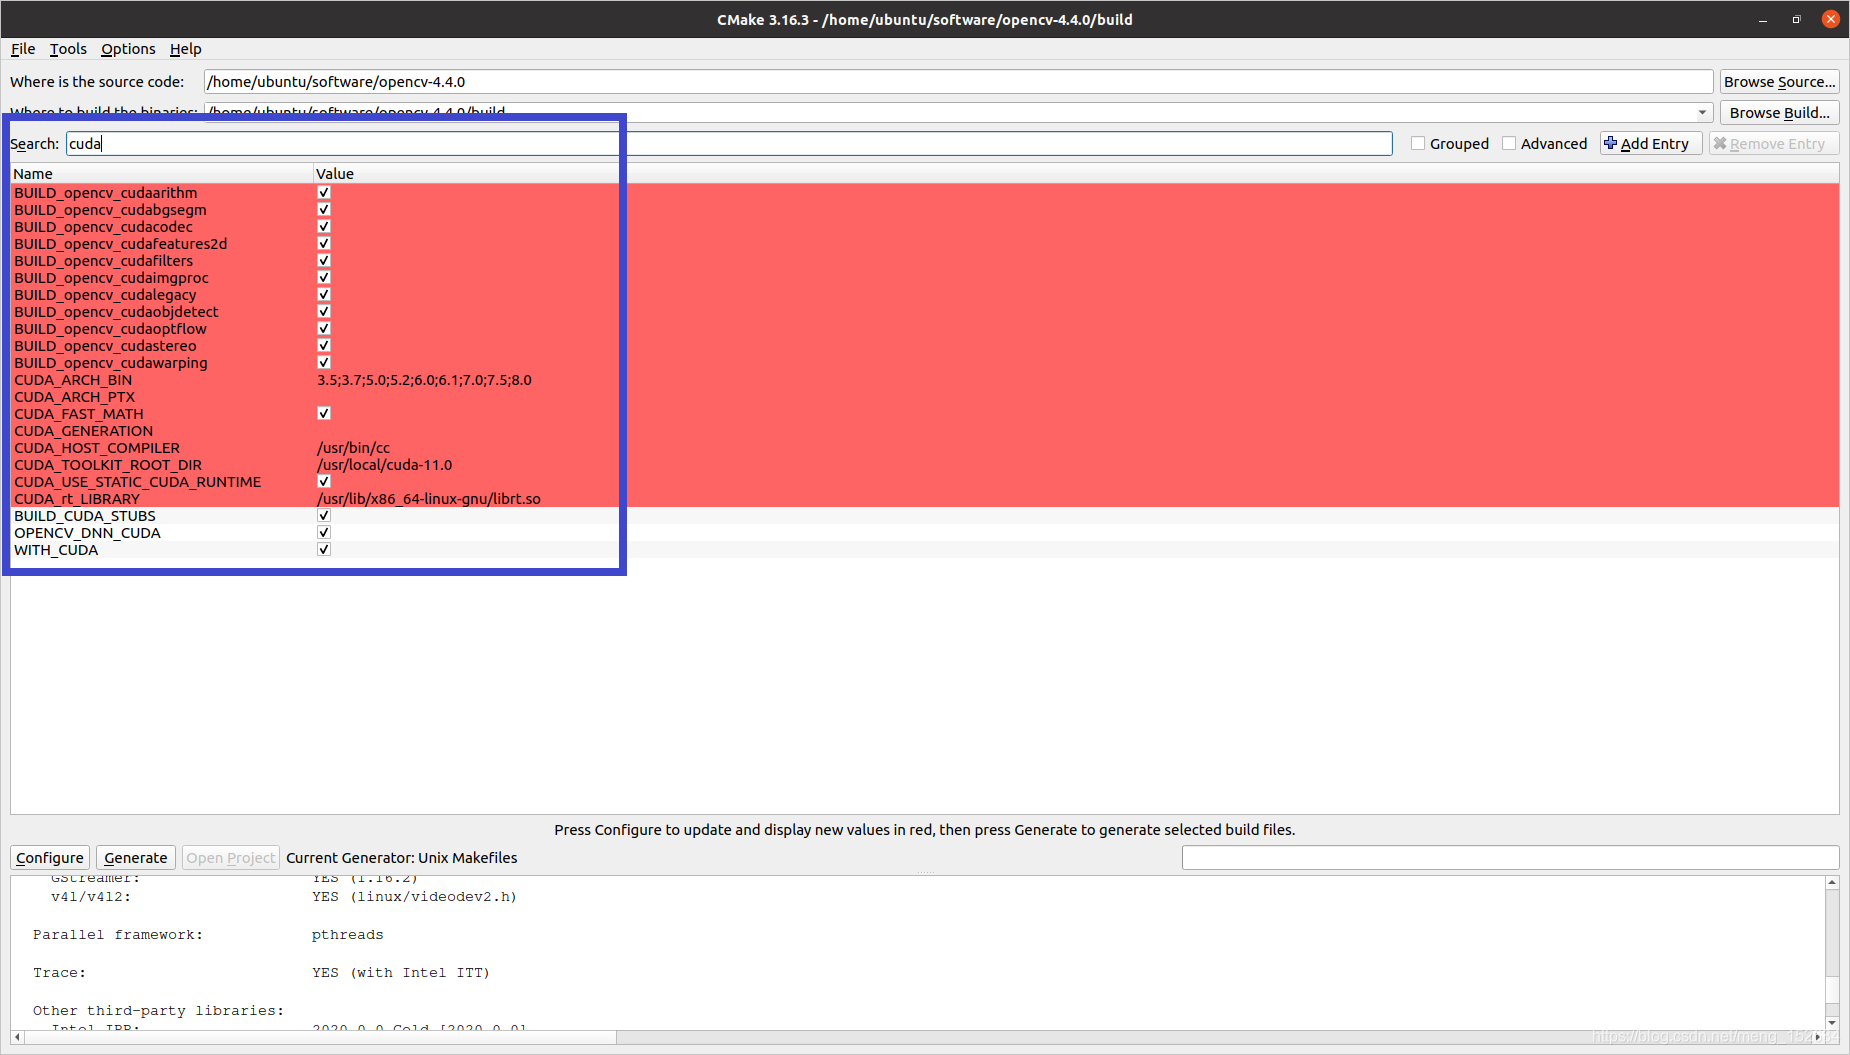Image resolution: width=1850 pixels, height=1055 pixels.
Task: Select the CUDA_ARCH_BIN value 3.5;3.7;5.0
Action: coord(424,380)
